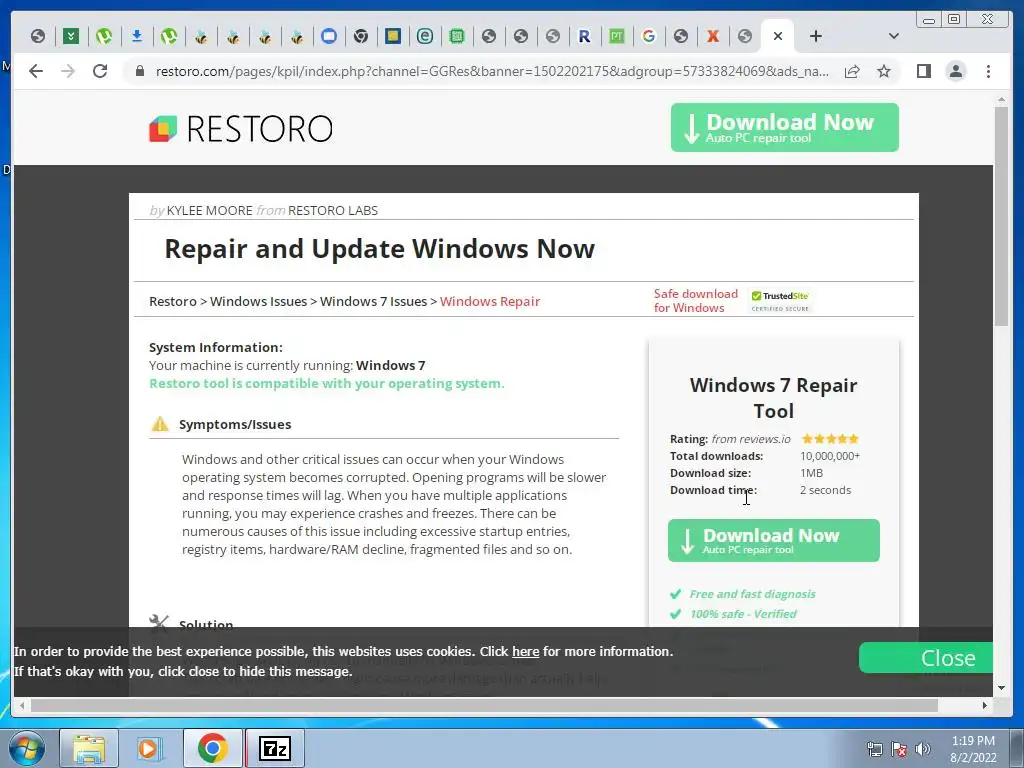The width and height of the screenshot is (1024, 768).
Task: Click Repair and Update Windows Now heading
Action: (379, 249)
